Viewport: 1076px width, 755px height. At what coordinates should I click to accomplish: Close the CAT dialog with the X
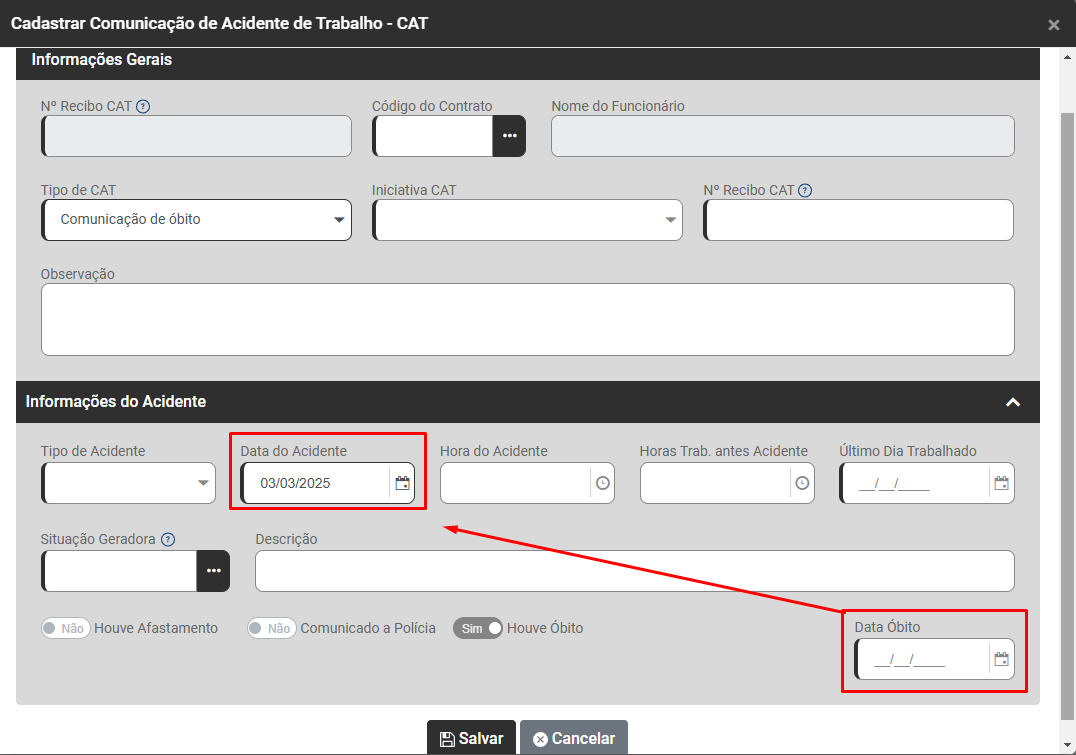point(1053,25)
